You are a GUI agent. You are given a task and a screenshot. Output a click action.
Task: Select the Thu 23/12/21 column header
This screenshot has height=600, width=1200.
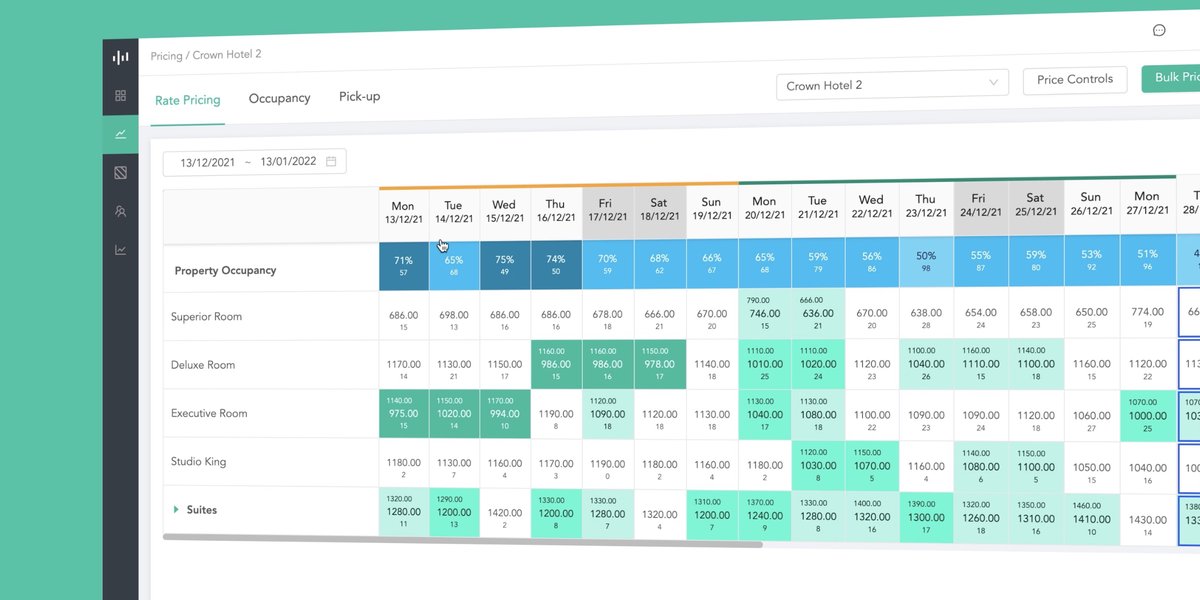coord(925,207)
